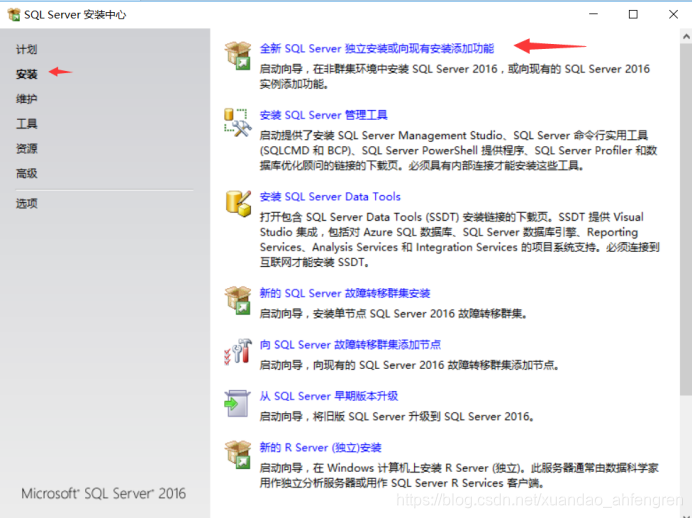This screenshot has height=518, width=692.
Task: Click the scrollbar up arrow
Action: [686, 37]
